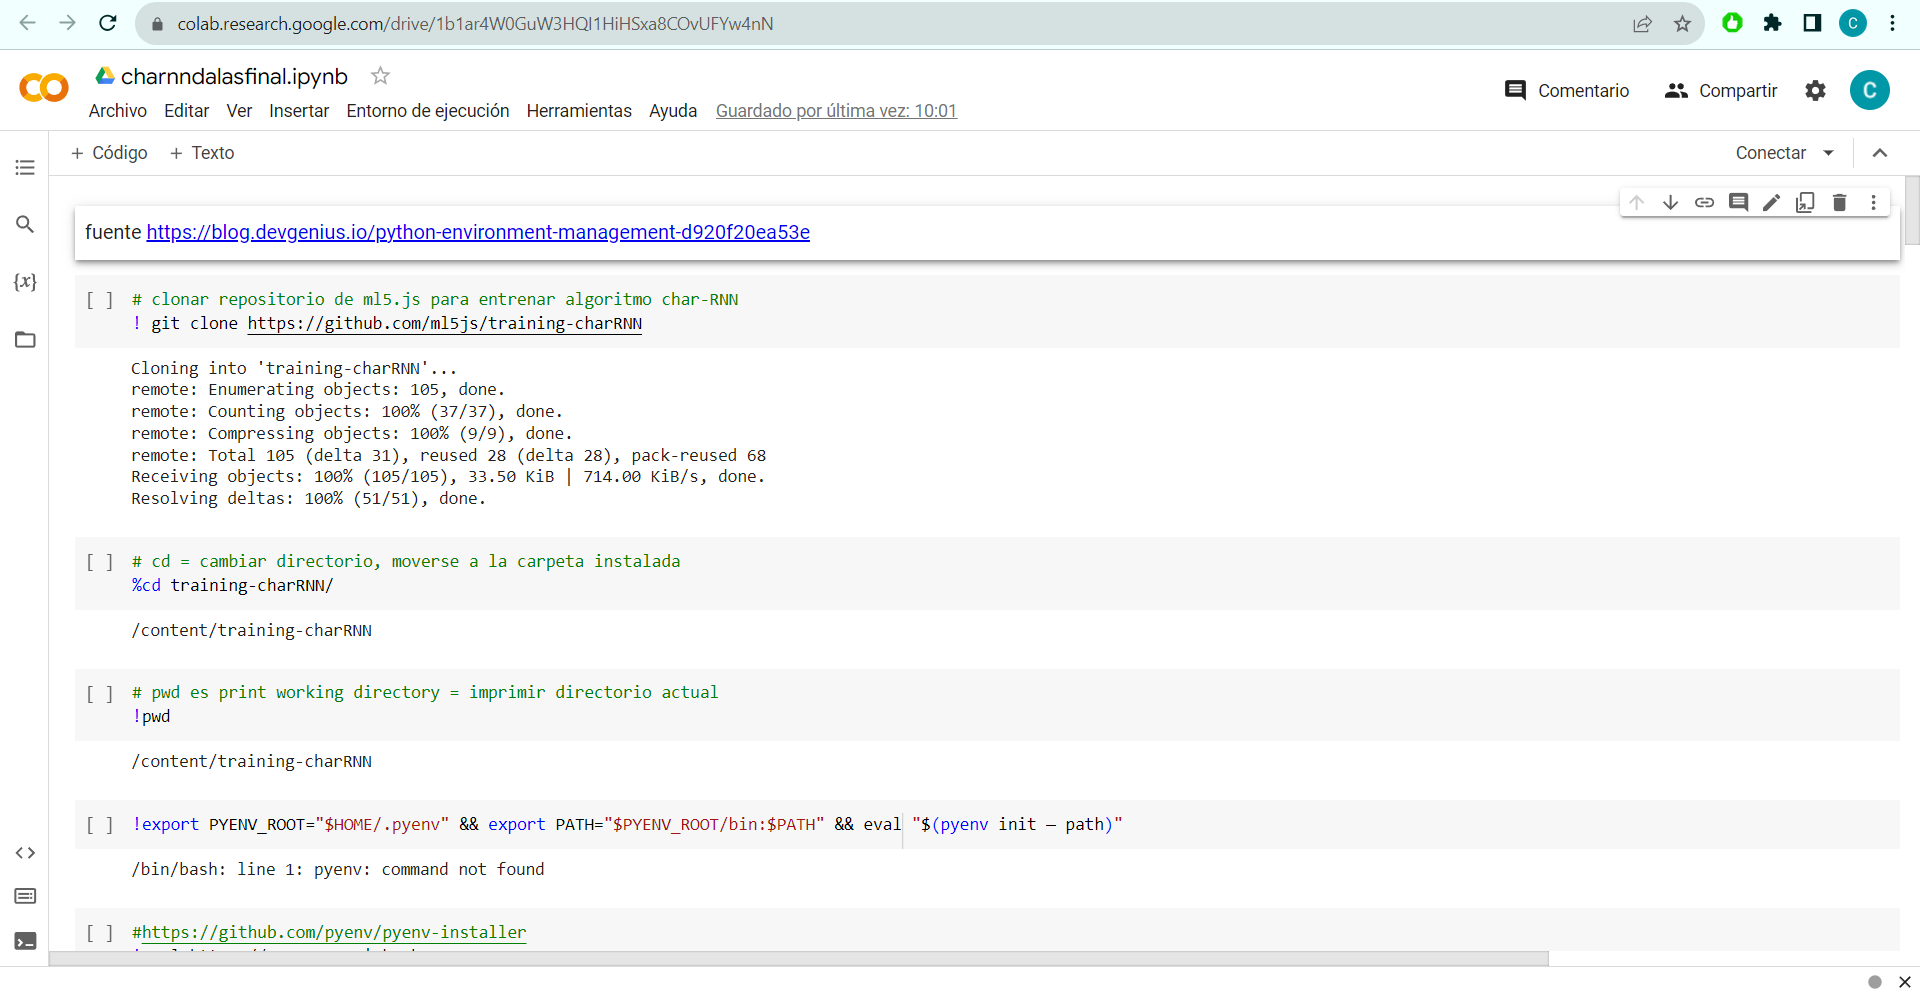Delete cell with trash icon

[1839, 203]
